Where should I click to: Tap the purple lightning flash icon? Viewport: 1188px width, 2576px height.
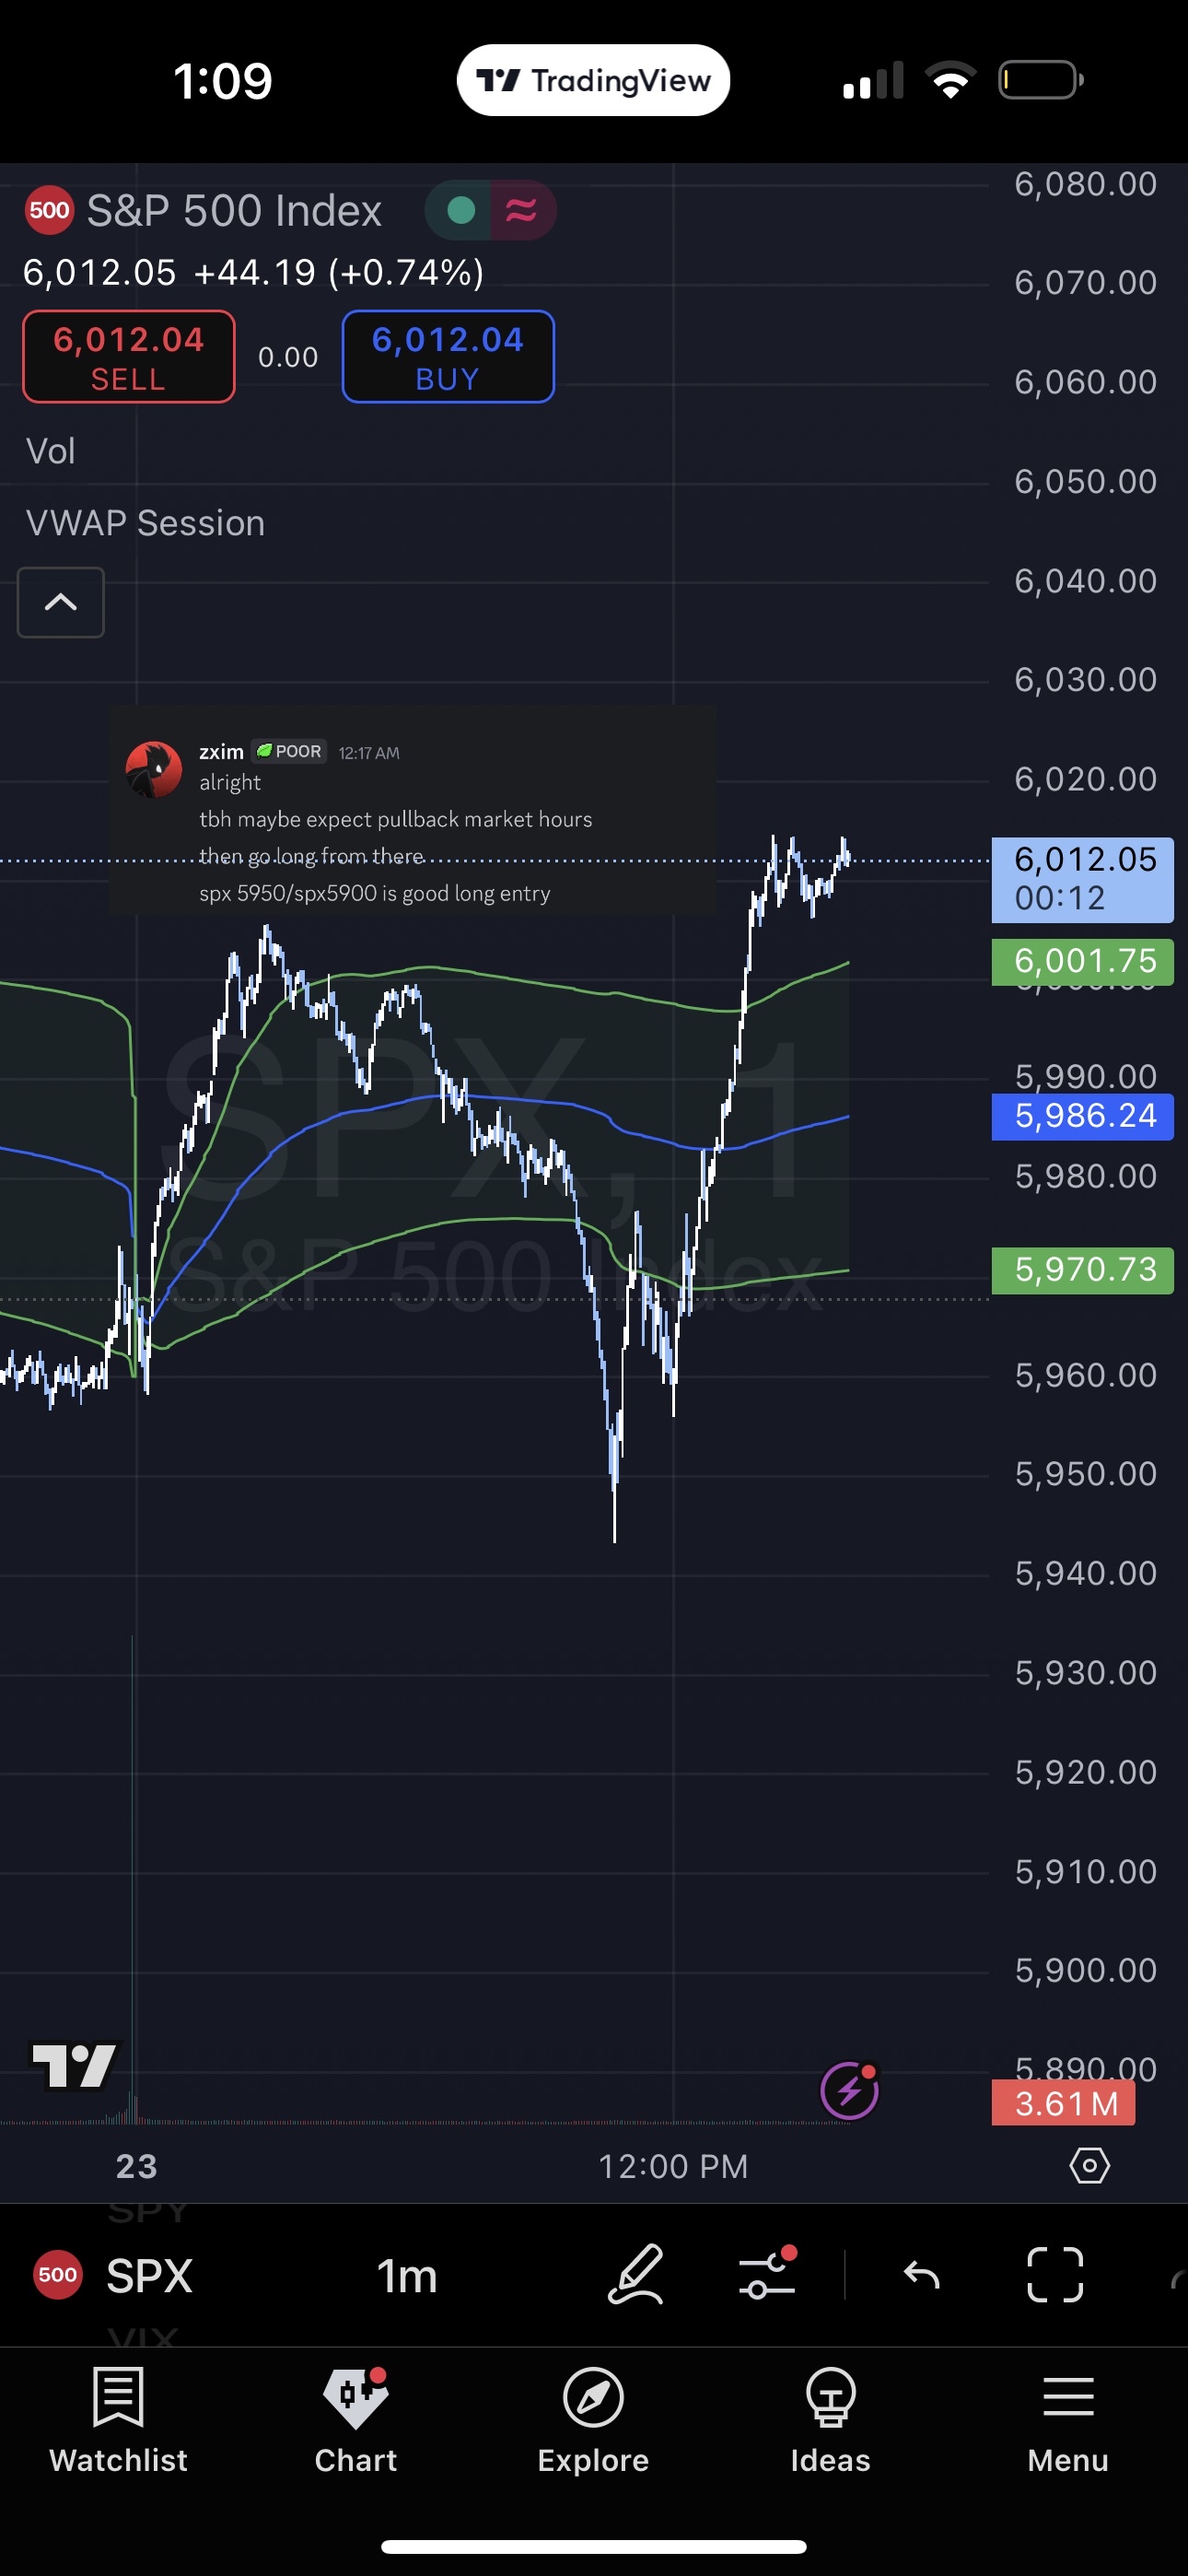click(x=849, y=2090)
